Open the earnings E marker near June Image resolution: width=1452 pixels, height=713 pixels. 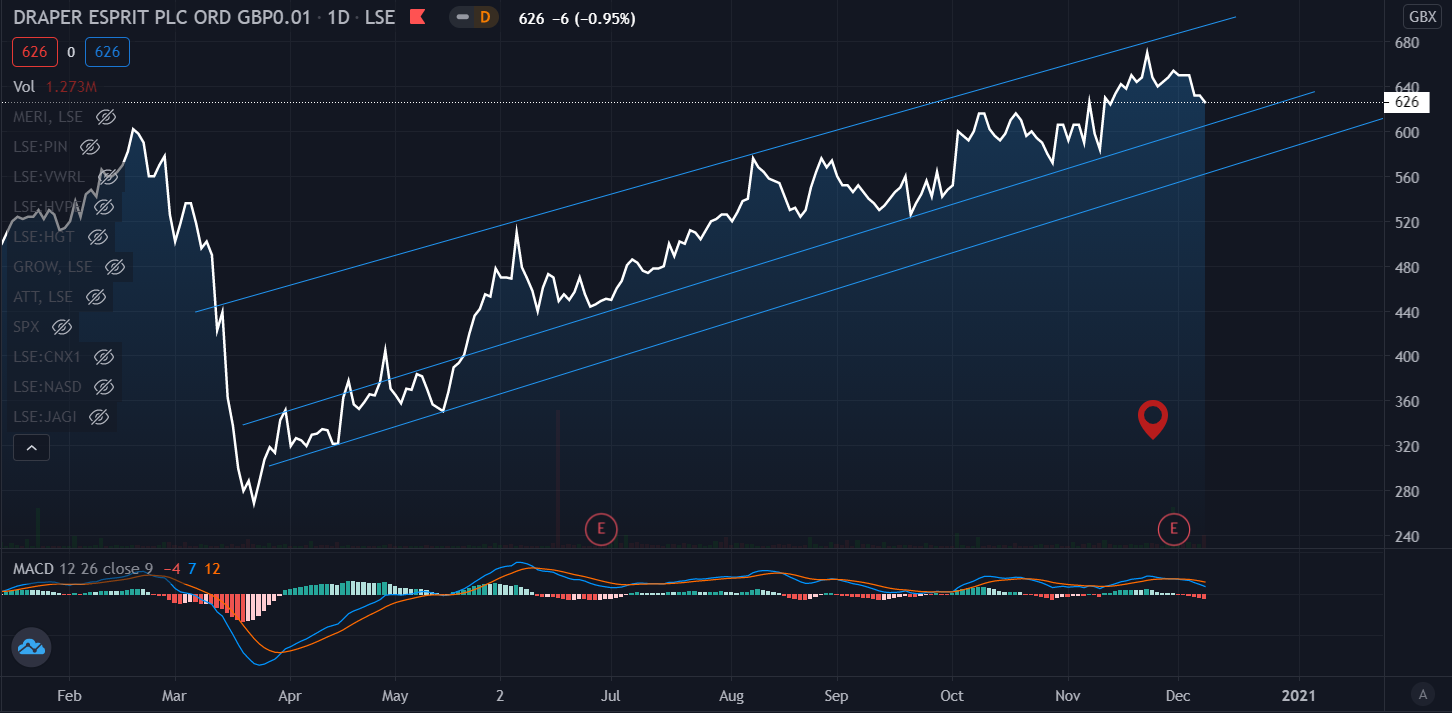click(601, 528)
